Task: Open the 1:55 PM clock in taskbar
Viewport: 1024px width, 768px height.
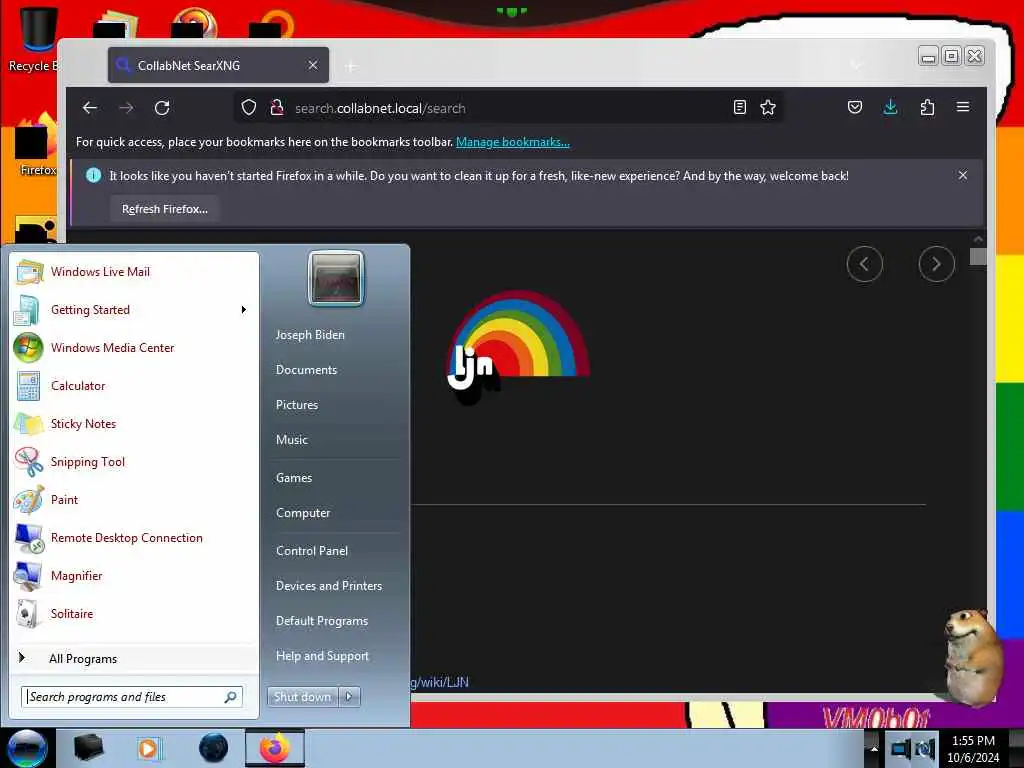Action: 973,749
